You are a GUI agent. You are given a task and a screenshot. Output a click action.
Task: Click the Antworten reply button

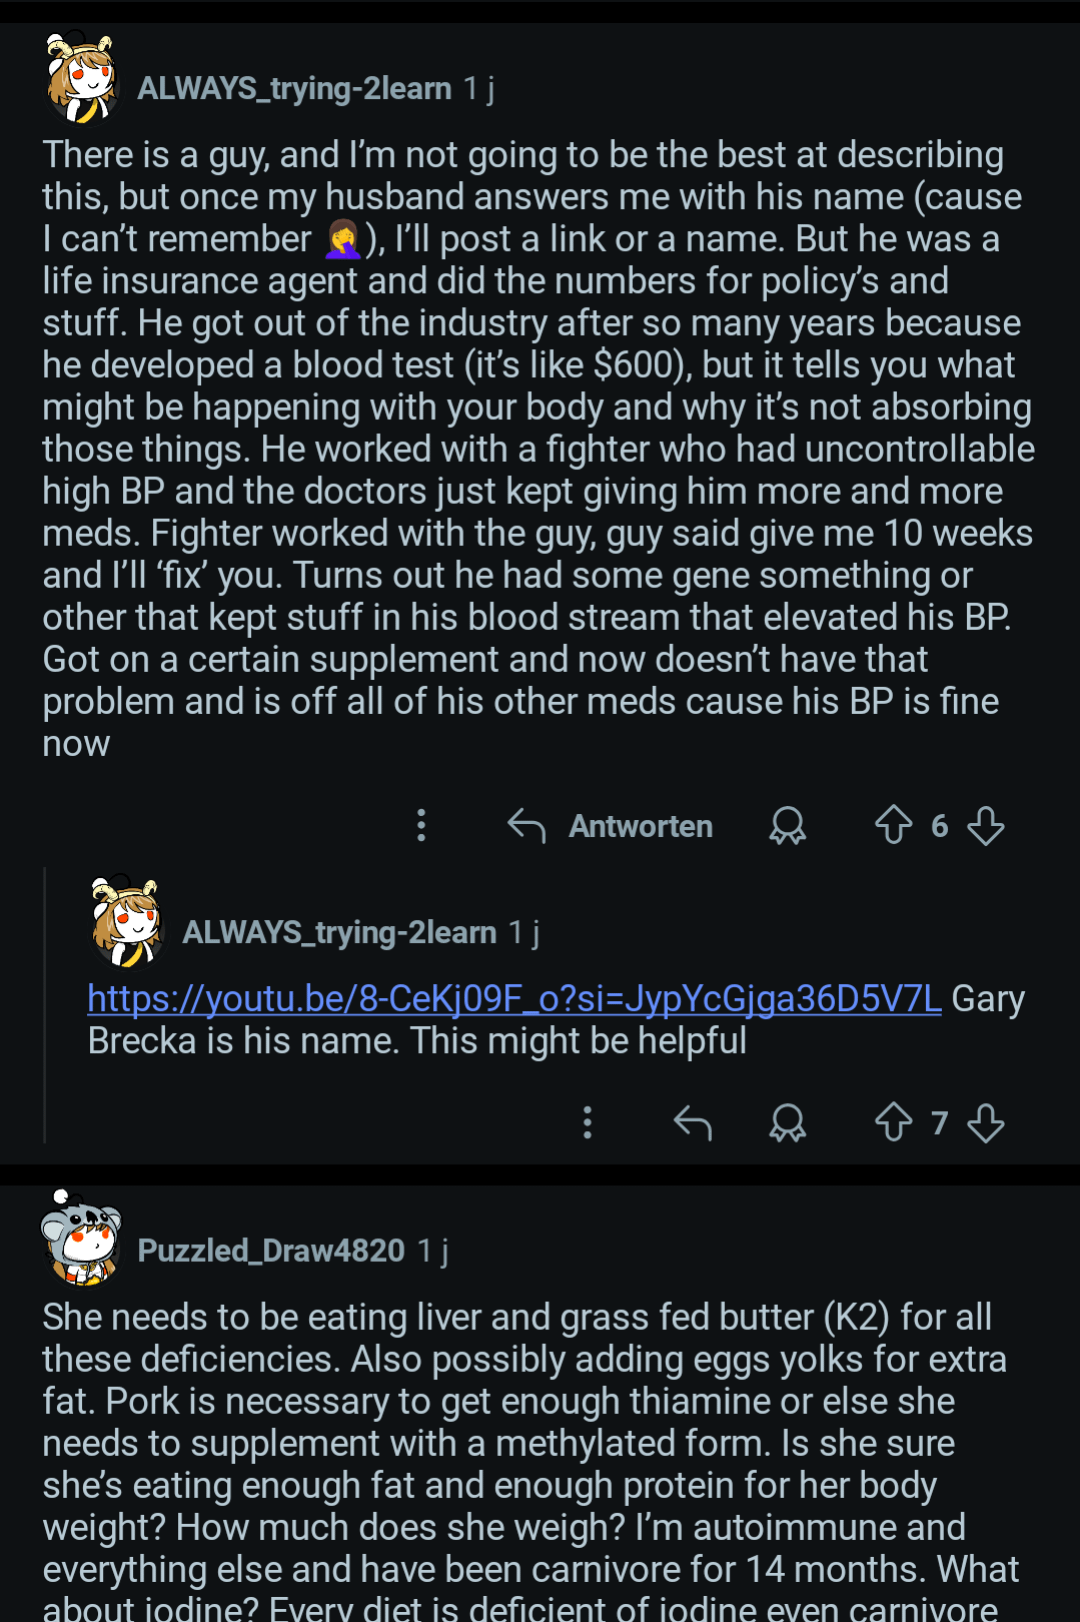click(611, 826)
